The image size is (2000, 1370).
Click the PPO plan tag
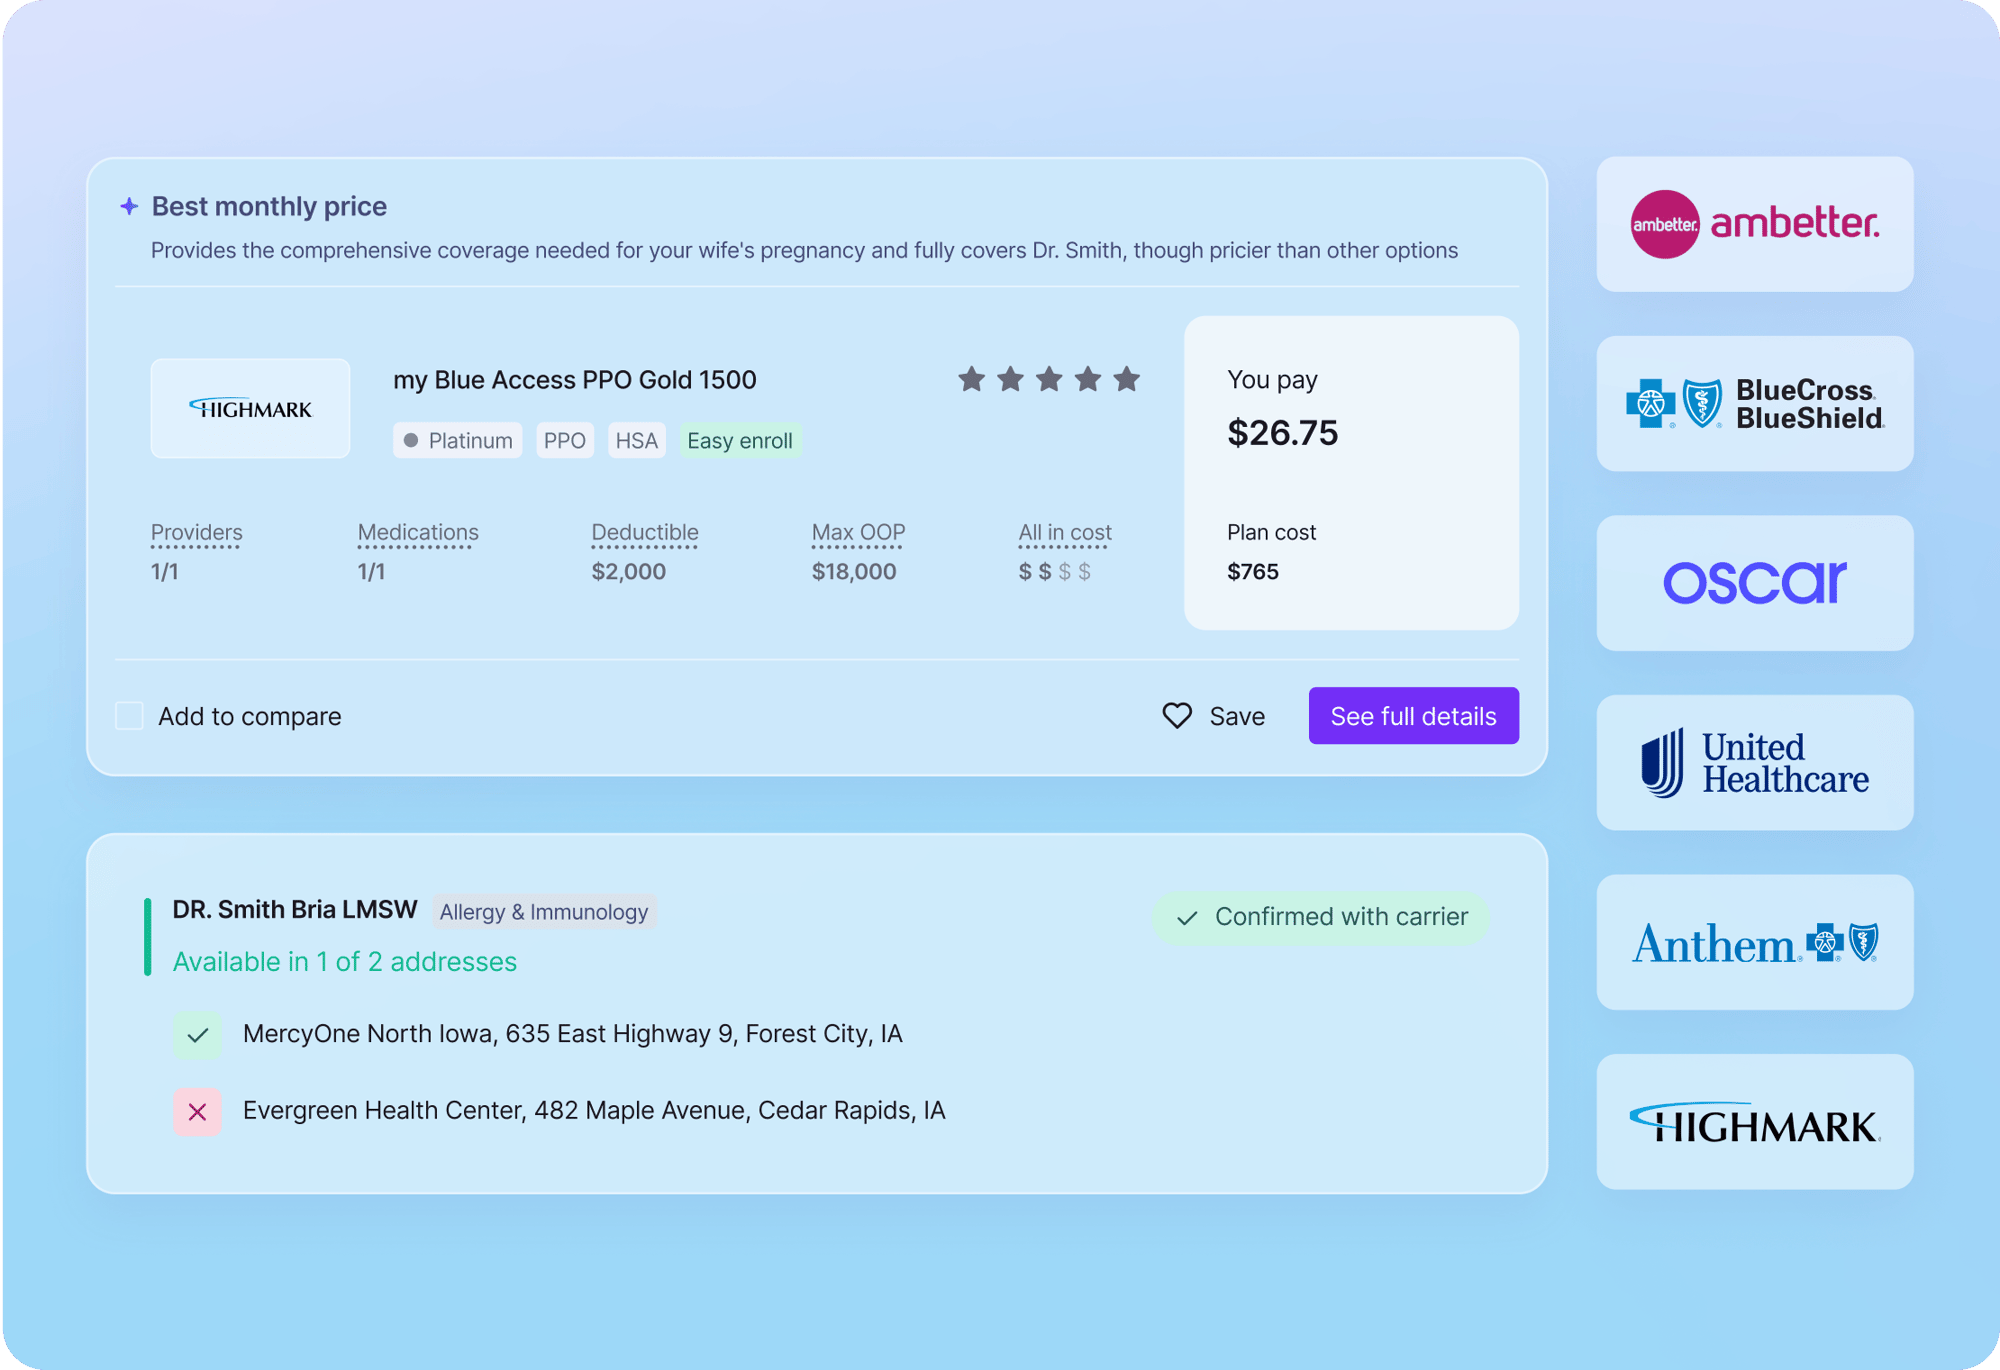(565, 441)
